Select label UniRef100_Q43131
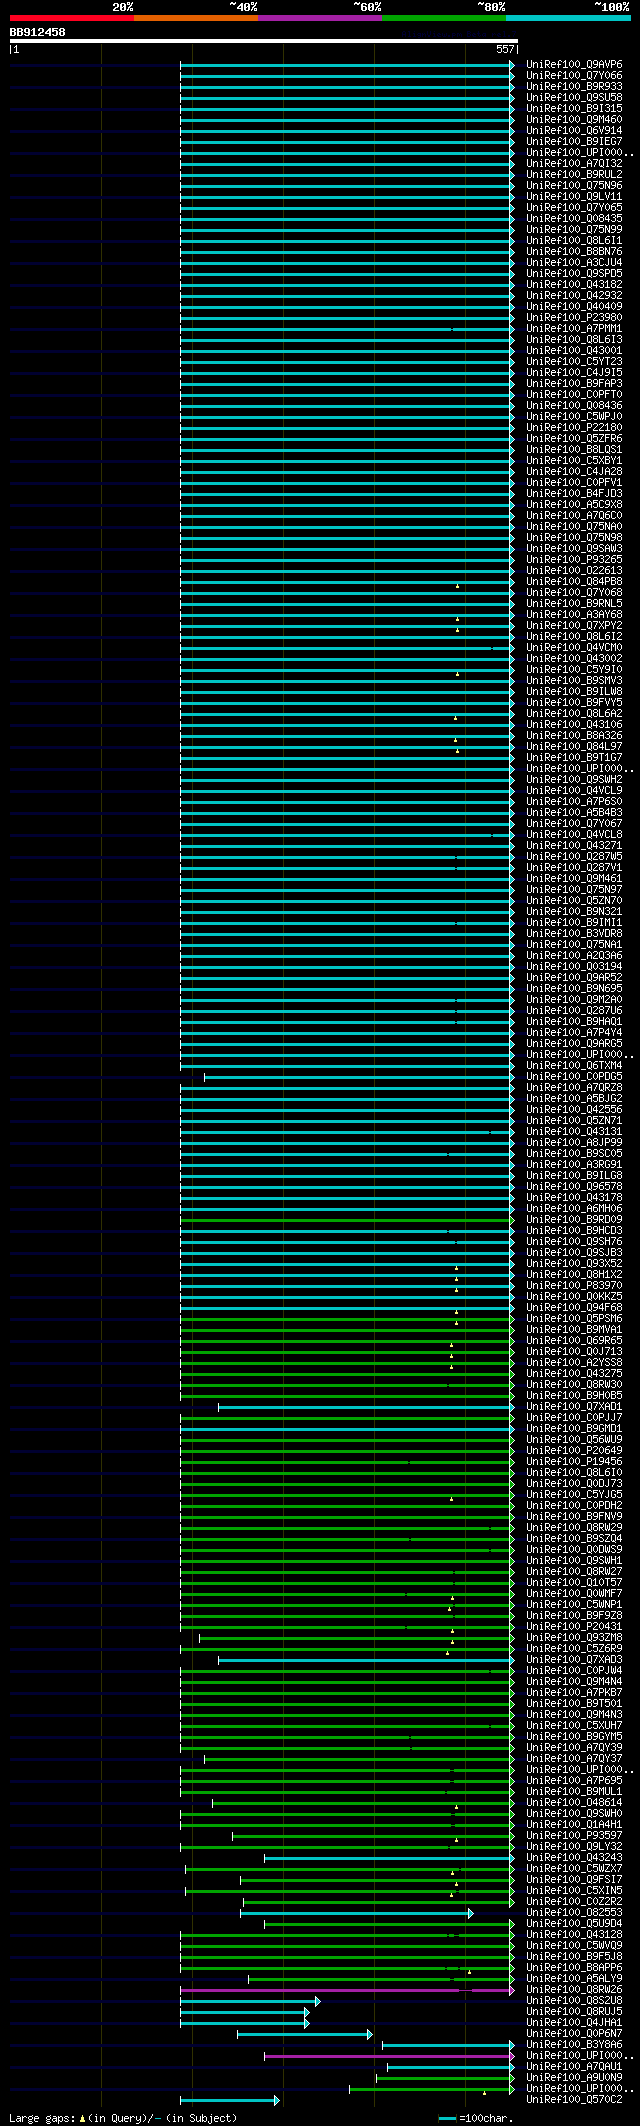The width and height of the screenshot is (640, 2126). click(x=574, y=1131)
